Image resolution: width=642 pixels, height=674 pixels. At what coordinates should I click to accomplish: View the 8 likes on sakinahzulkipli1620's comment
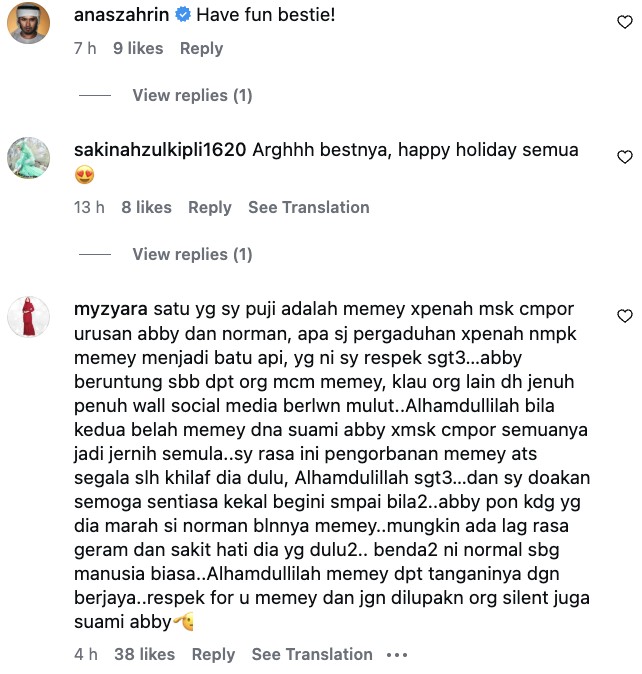click(146, 208)
